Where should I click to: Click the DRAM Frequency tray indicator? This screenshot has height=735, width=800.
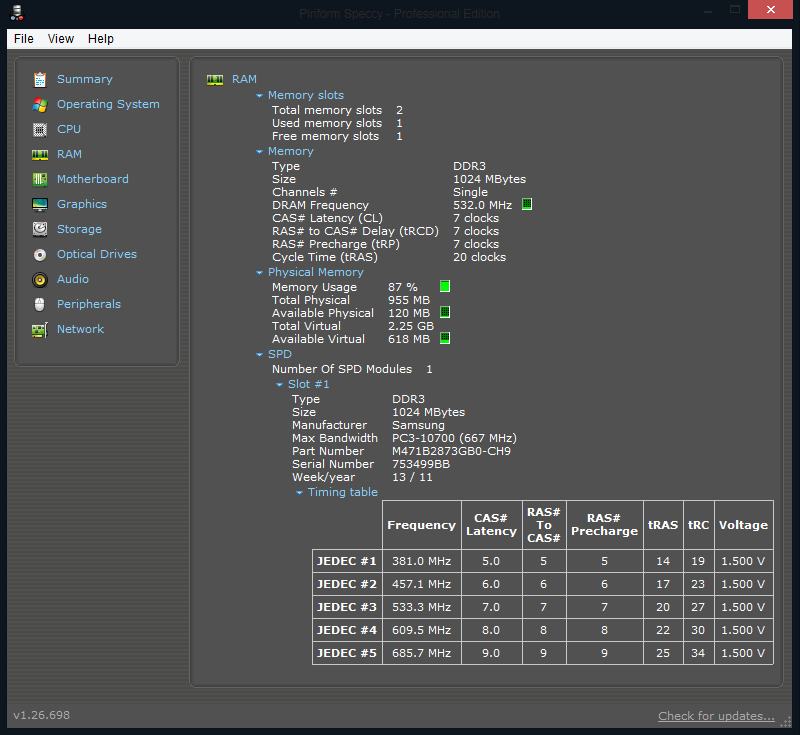527,205
